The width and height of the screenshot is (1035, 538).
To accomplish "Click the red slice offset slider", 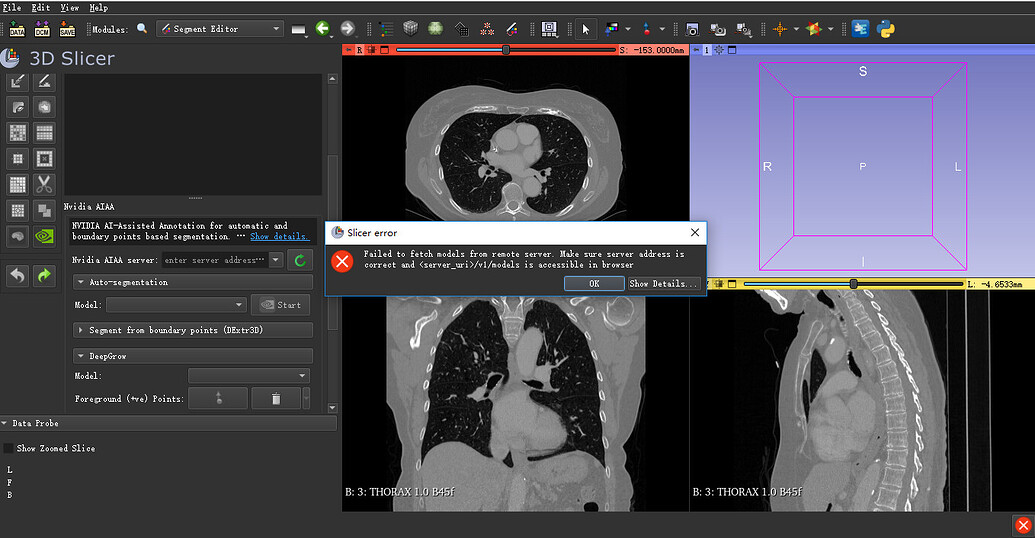I will point(506,50).
